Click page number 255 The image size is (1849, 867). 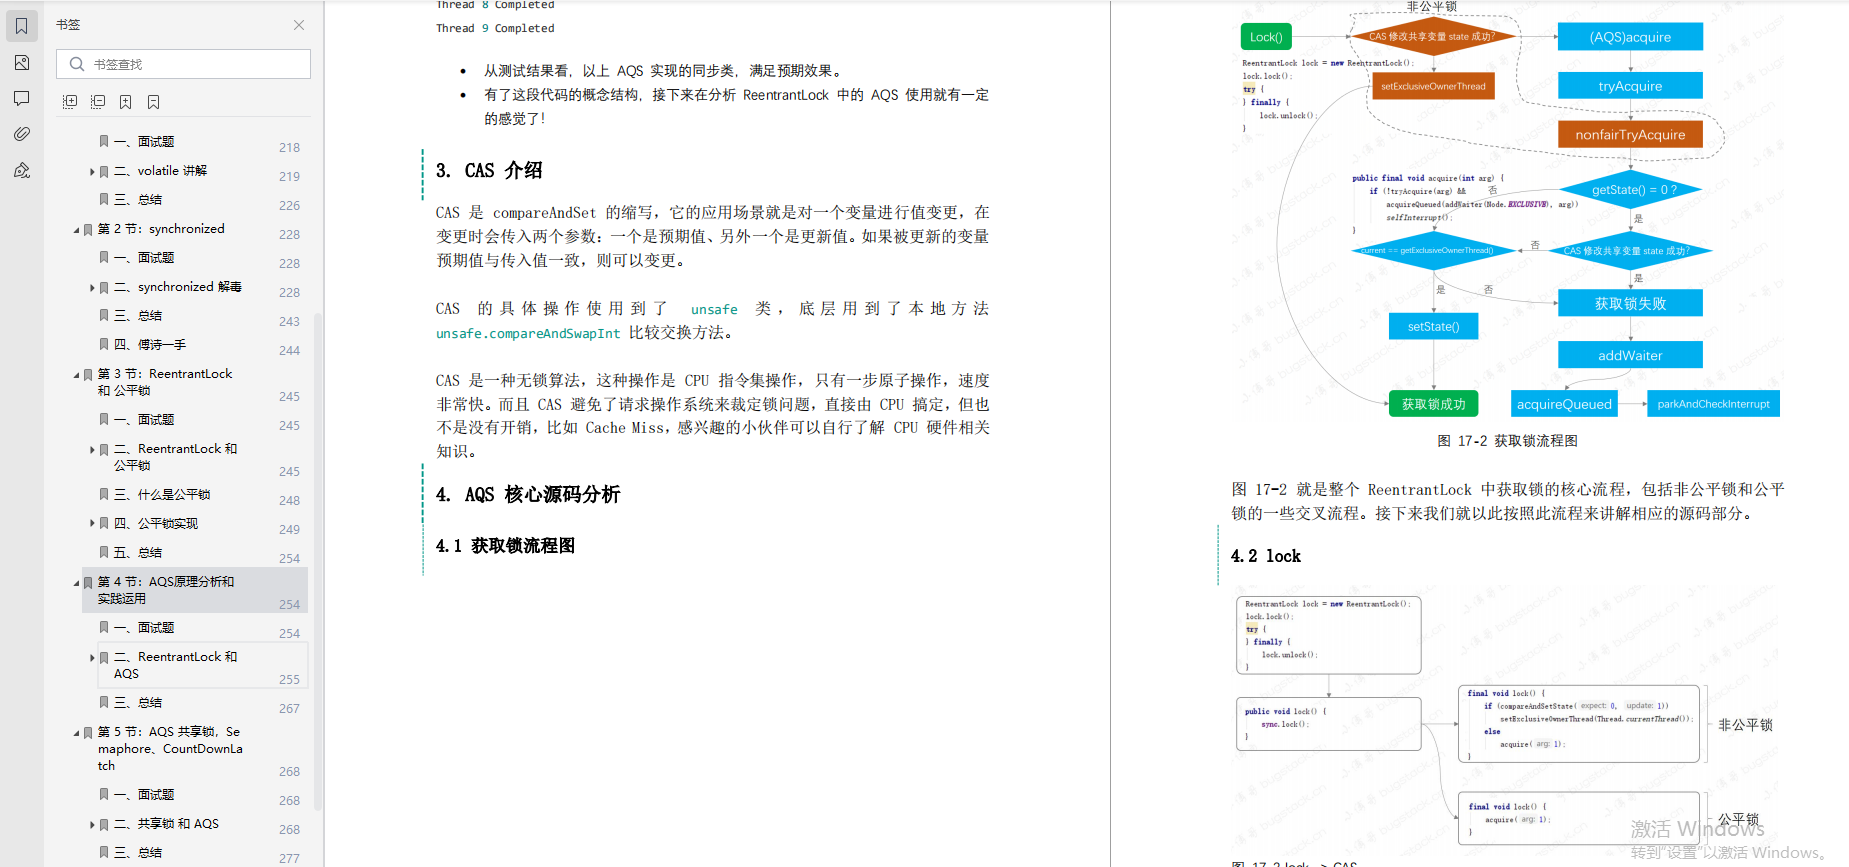tap(289, 679)
